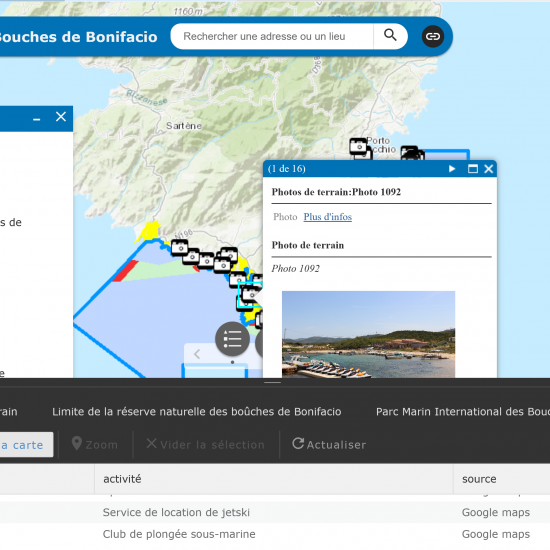Viewport: 550px width, 550px height.
Task: Focus the address search field
Action: (272, 36)
